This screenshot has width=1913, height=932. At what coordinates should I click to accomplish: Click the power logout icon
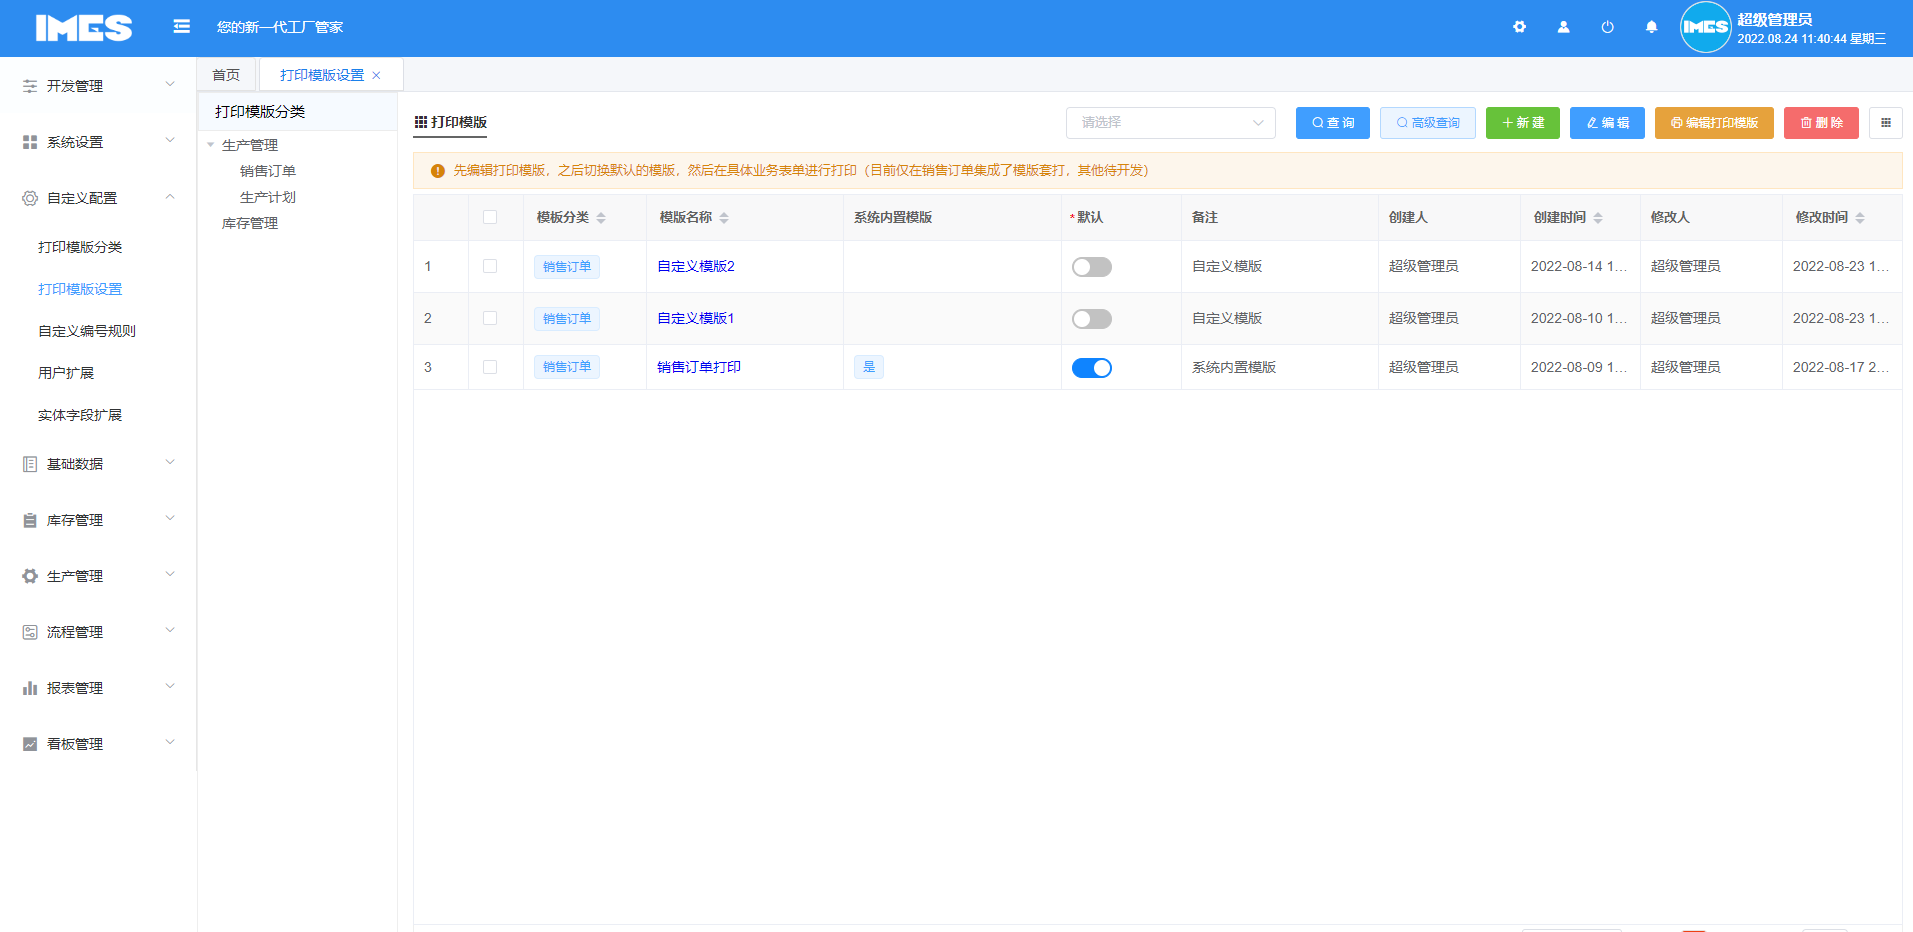point(1607,27)
